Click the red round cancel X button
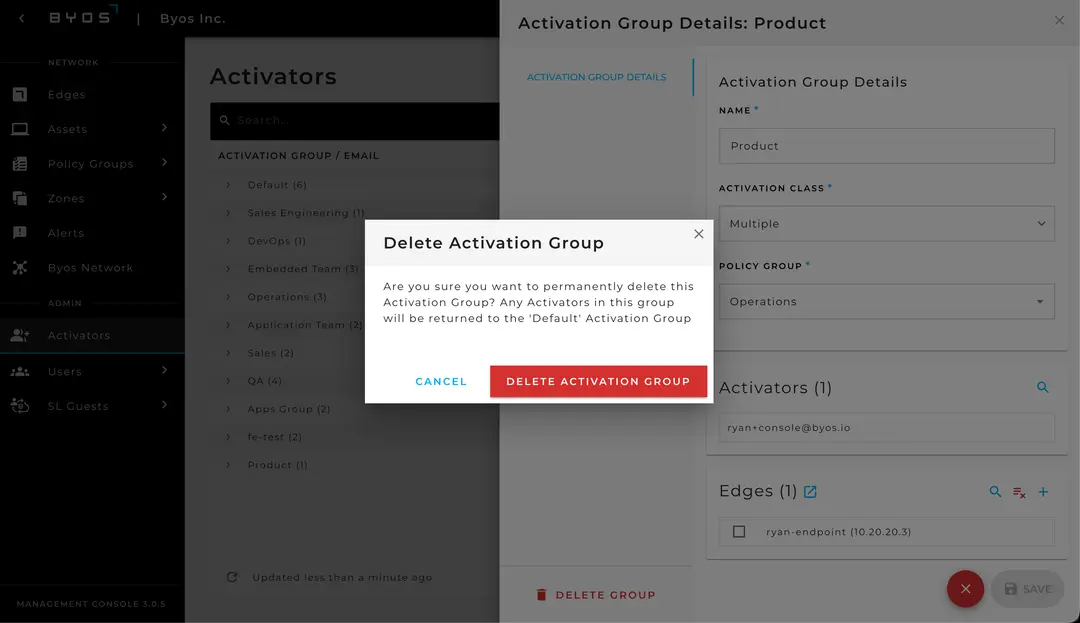The height and width of the screenshot is (623, 1080). [966, 589]
